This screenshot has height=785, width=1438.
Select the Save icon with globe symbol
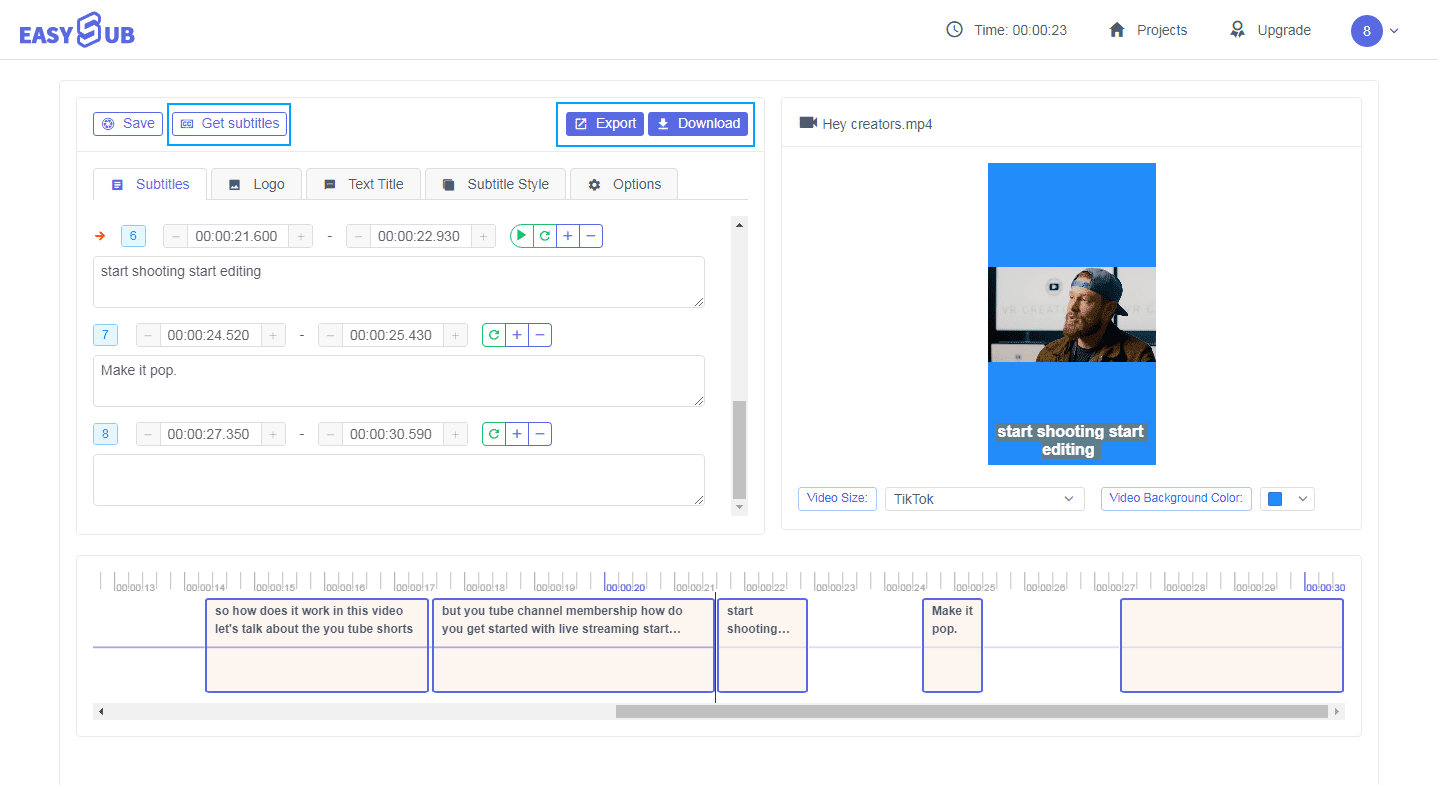(106, 123)
